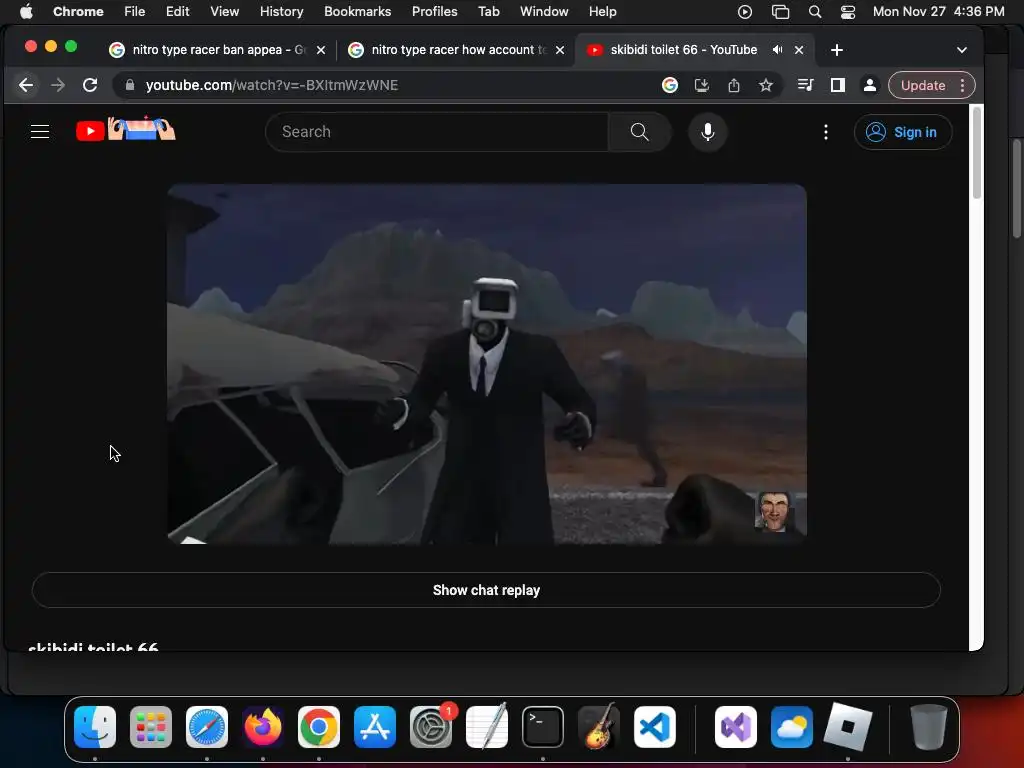Open Spotlight search in the menu bar
The image size is (1024, 768).
click(x=814, y=12)
